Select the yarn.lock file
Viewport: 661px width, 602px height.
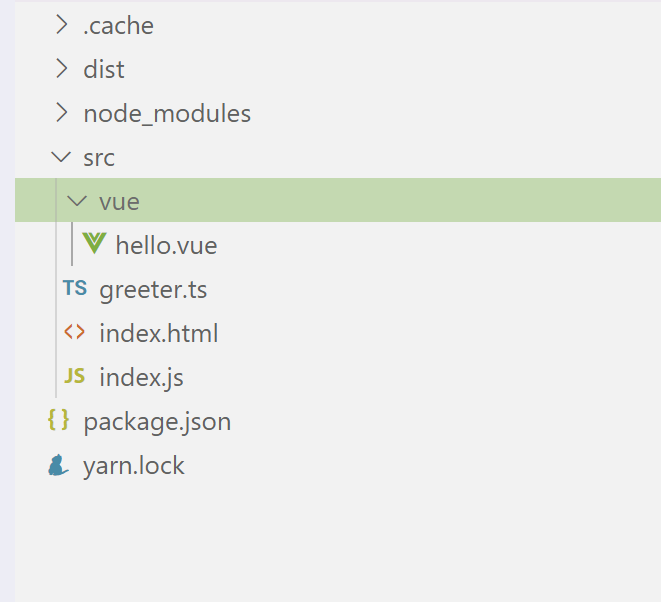pos(134,466)
